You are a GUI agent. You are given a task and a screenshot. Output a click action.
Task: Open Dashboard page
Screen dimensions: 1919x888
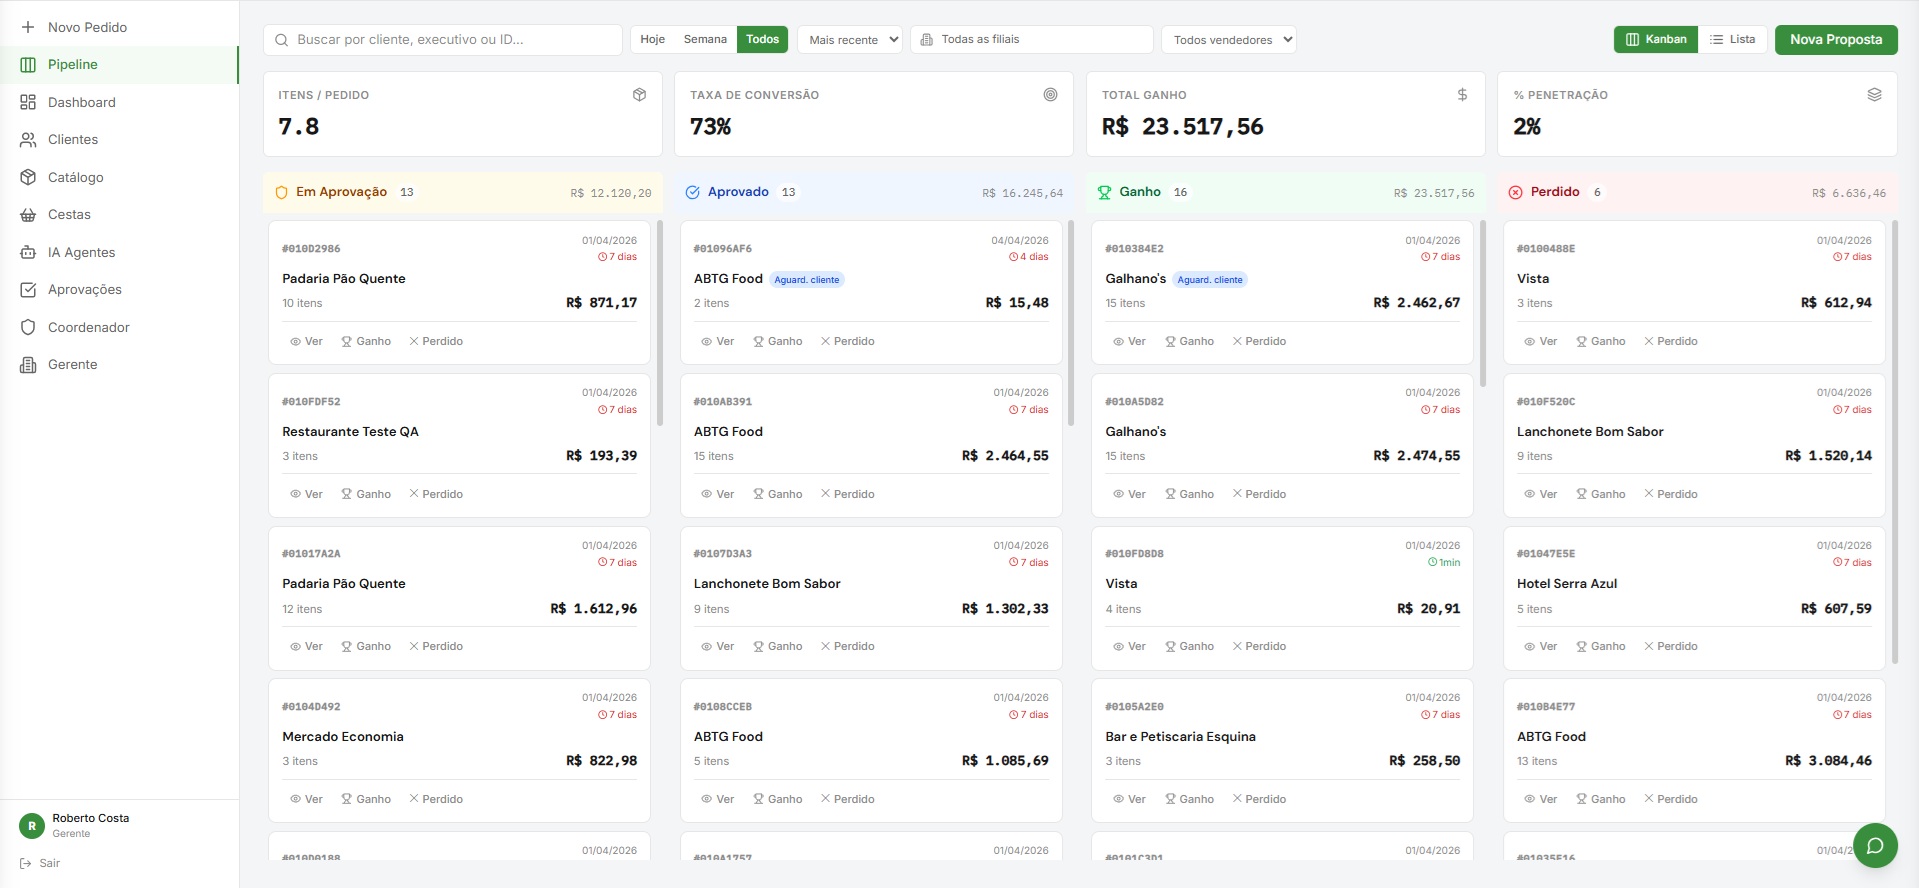(81, 102)
